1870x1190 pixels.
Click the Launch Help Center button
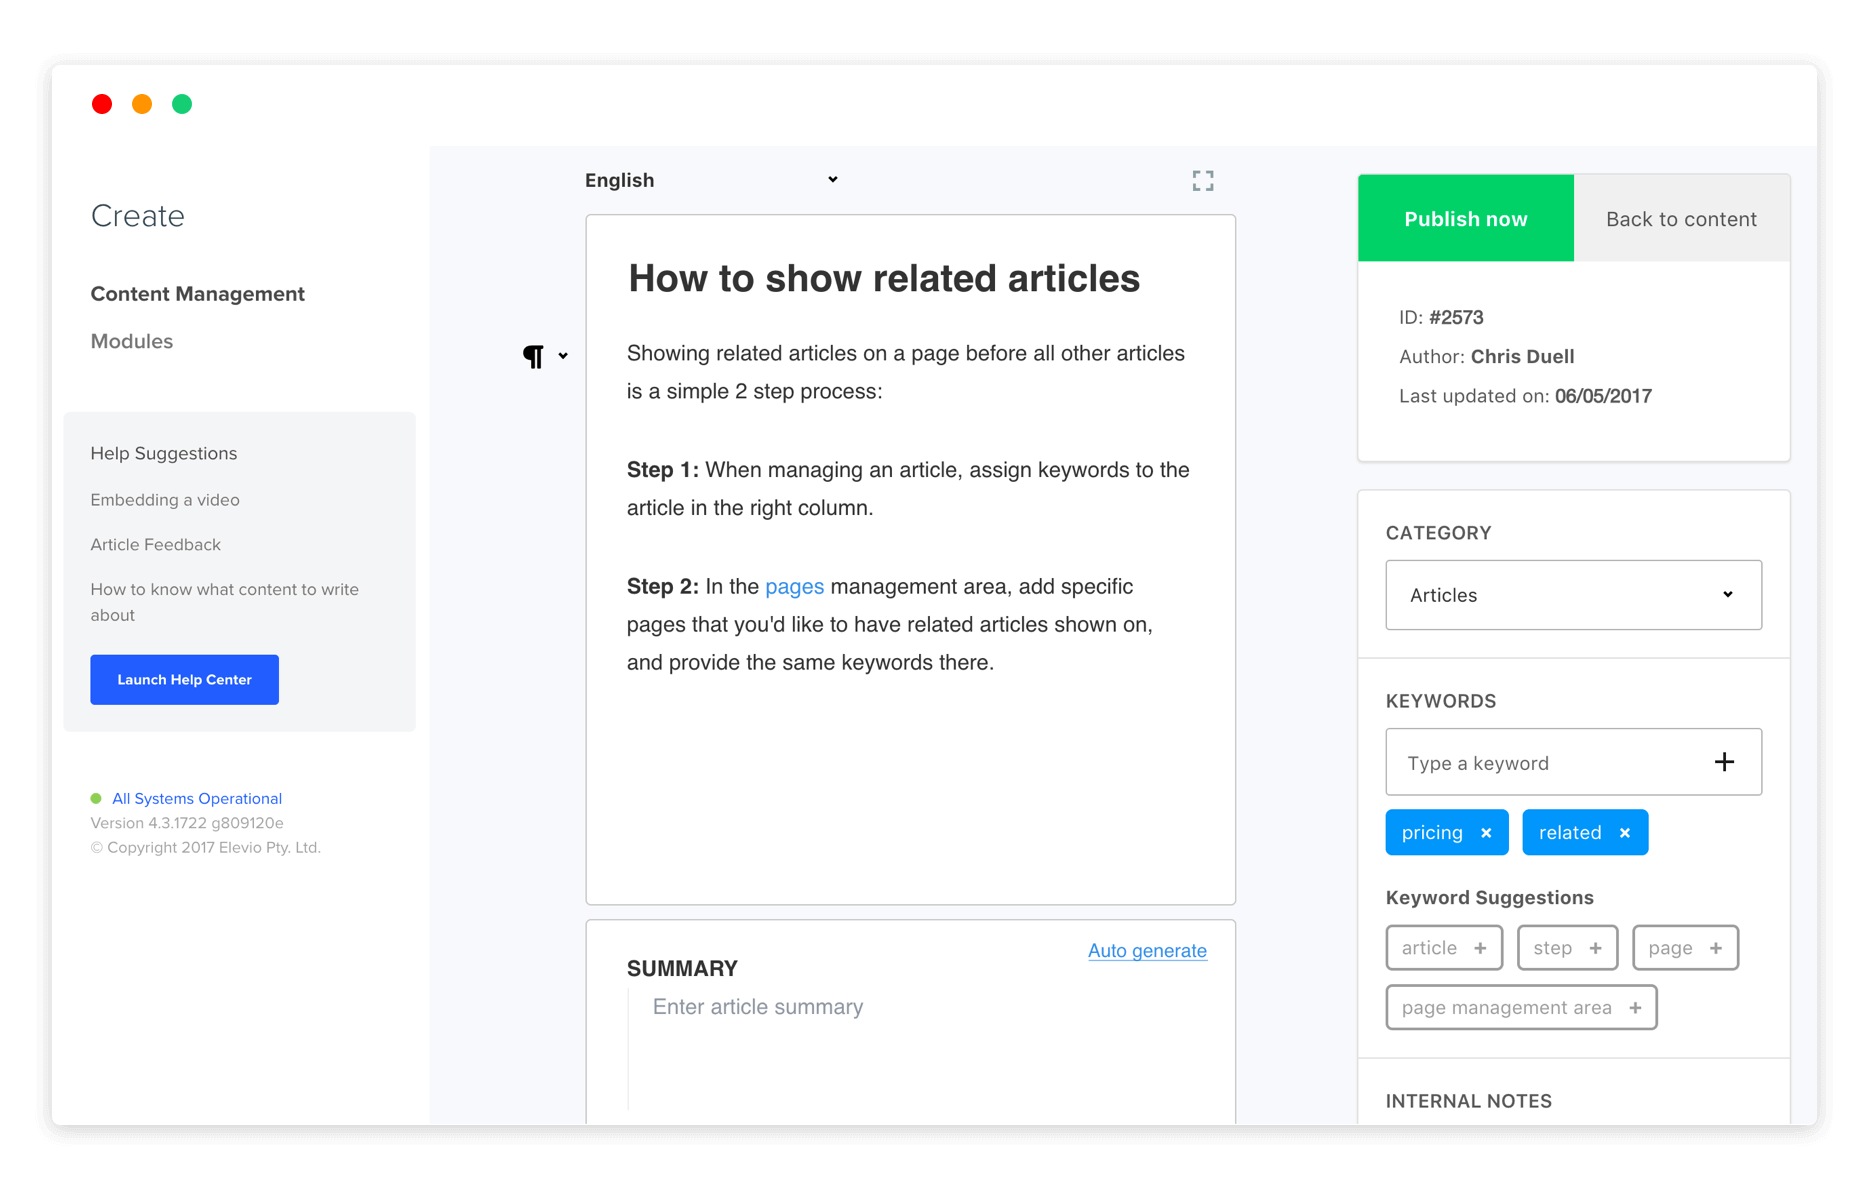coord(184,680)
